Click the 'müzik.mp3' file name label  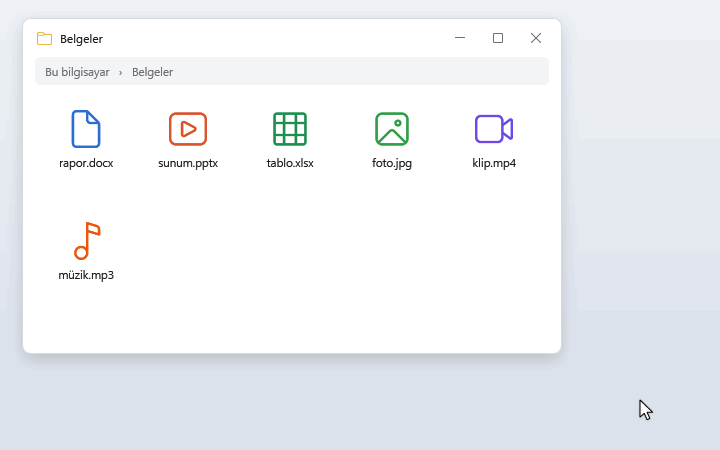(86, 275)
